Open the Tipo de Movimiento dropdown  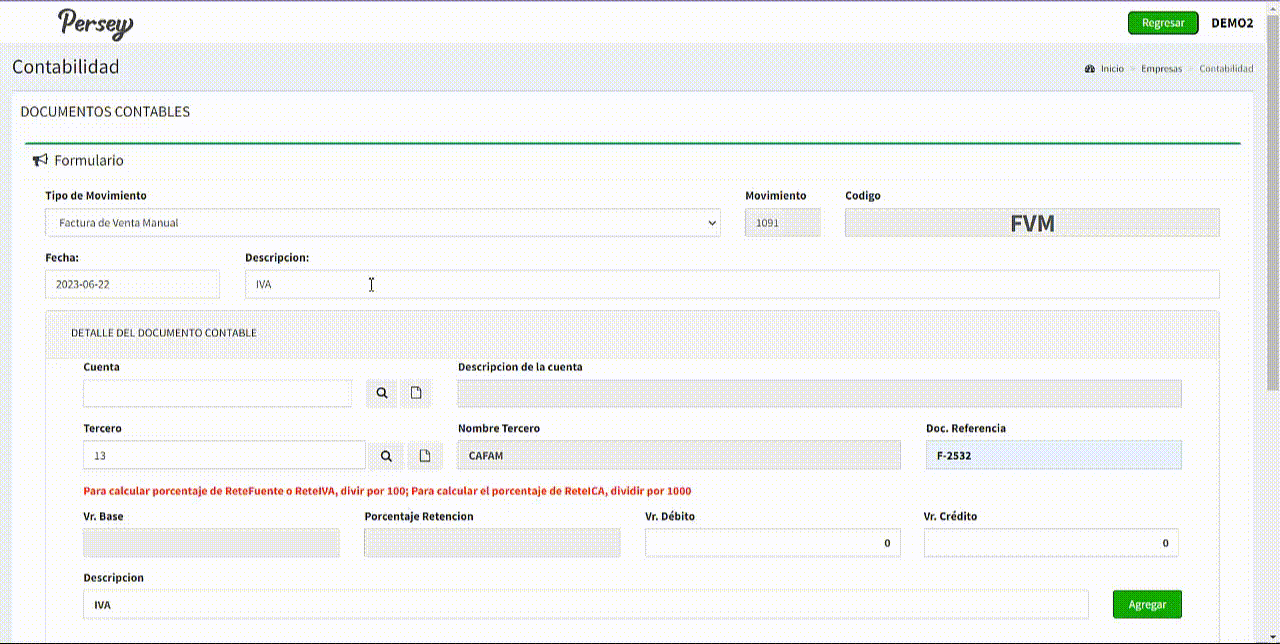382,223
